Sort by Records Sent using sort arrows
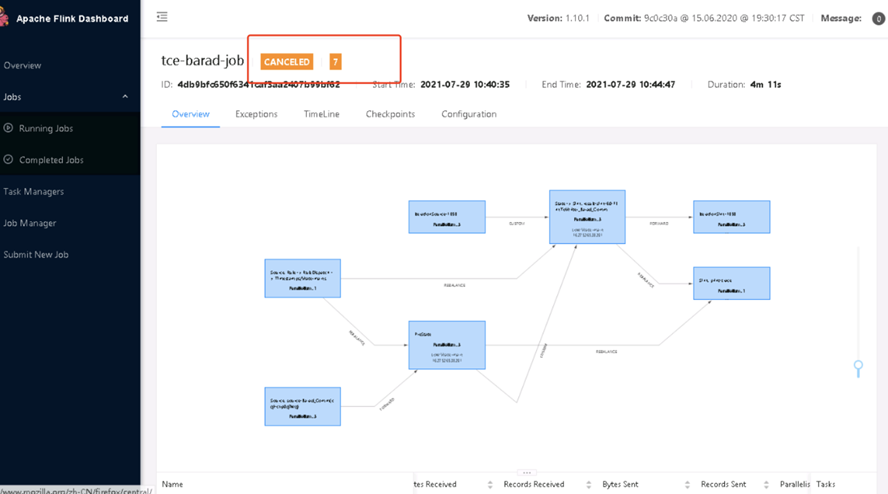 766,484
